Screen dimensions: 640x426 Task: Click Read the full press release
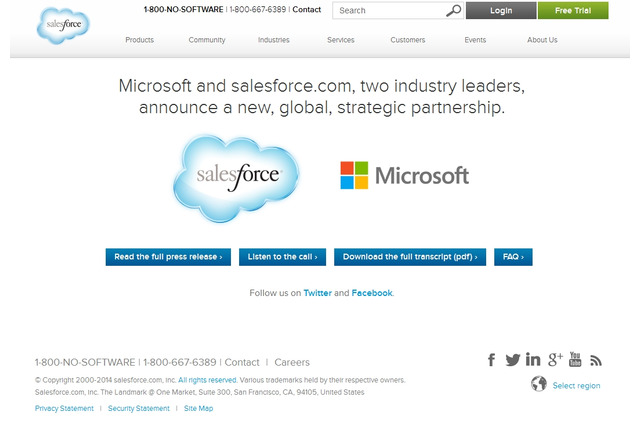tap(168, 257)
